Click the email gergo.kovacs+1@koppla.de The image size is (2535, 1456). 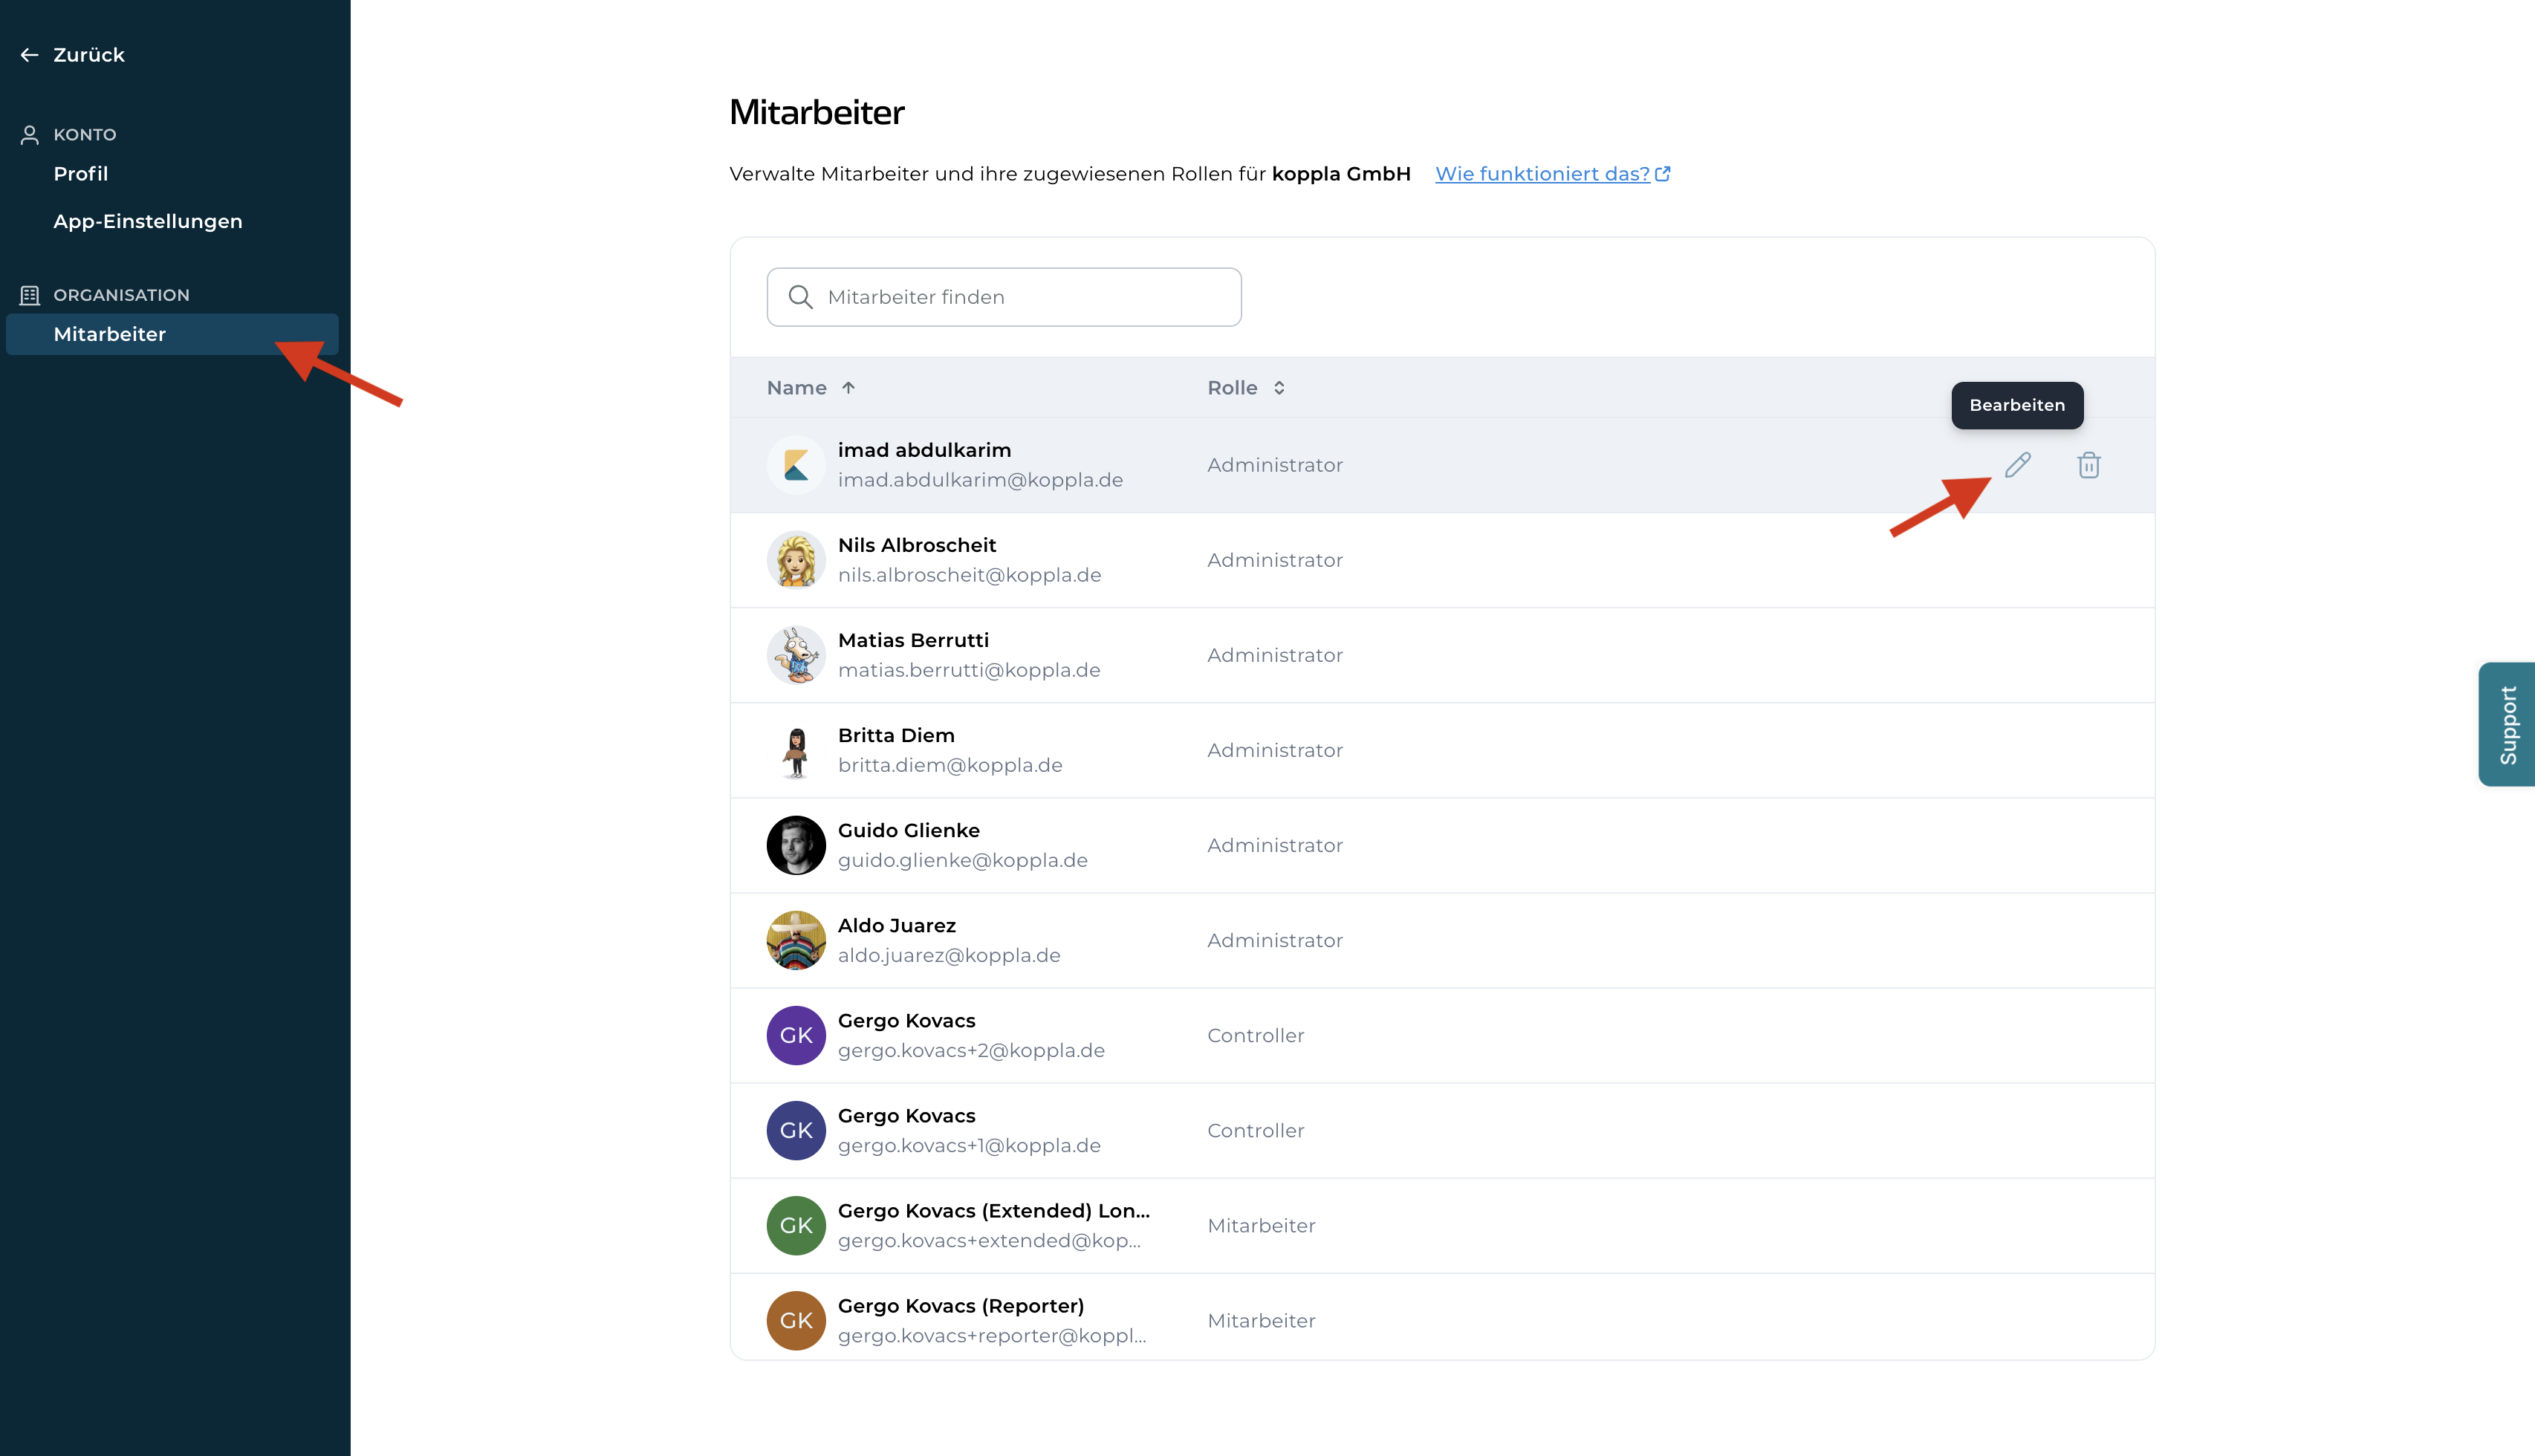click(x=969, y=1145)
